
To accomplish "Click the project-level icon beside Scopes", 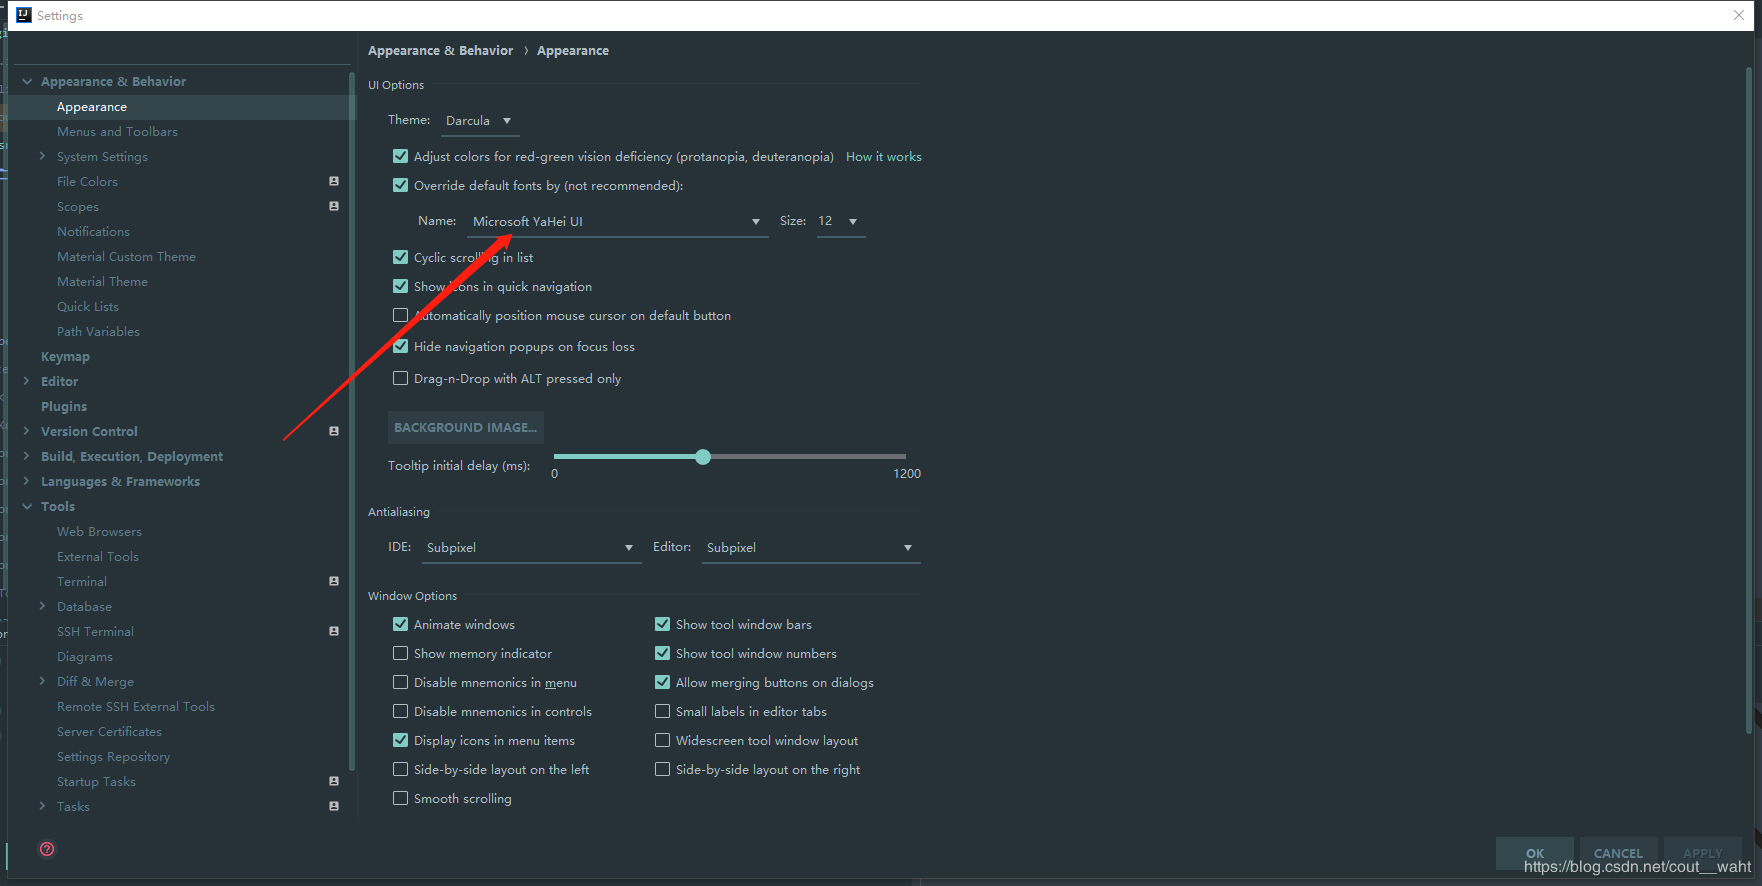I will tap(334, 206).
